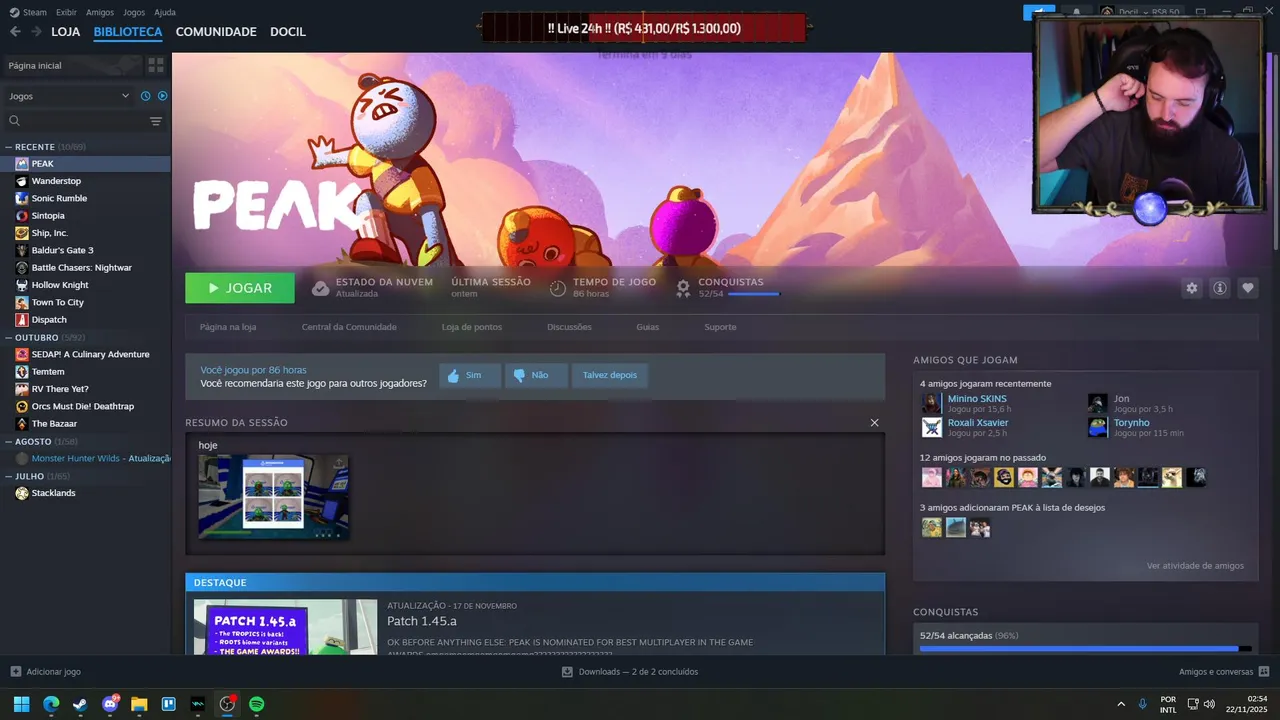Open Spotify from the taskbar

pos(257,704)
